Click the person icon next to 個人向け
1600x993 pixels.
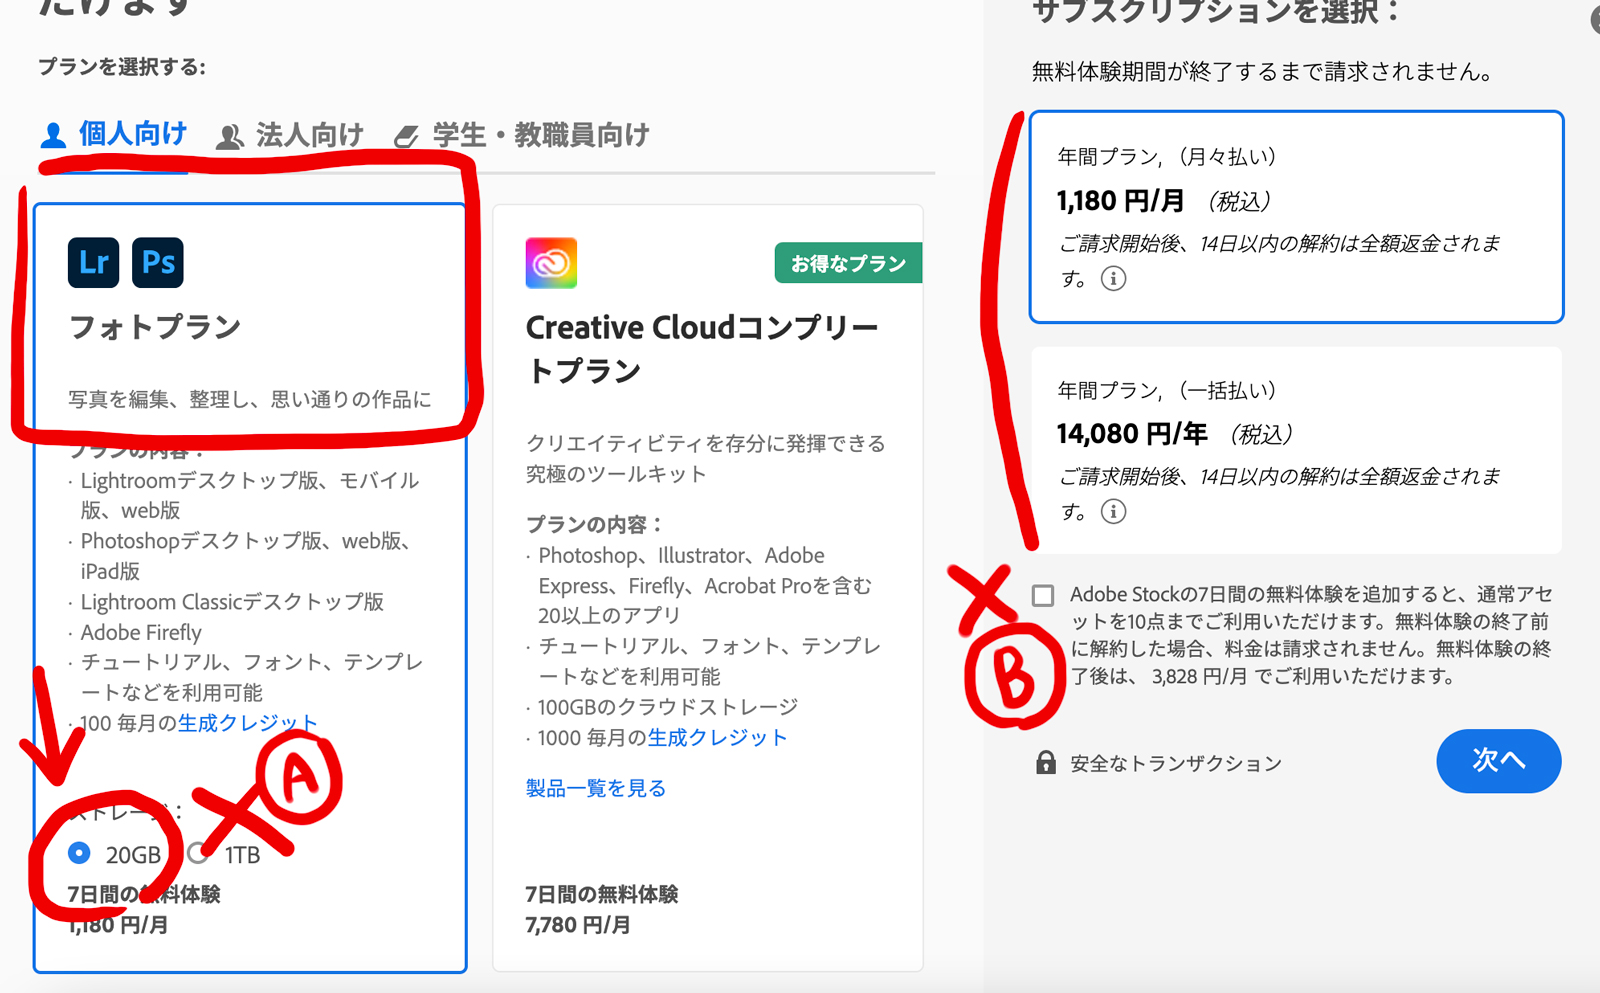[53, 135]
